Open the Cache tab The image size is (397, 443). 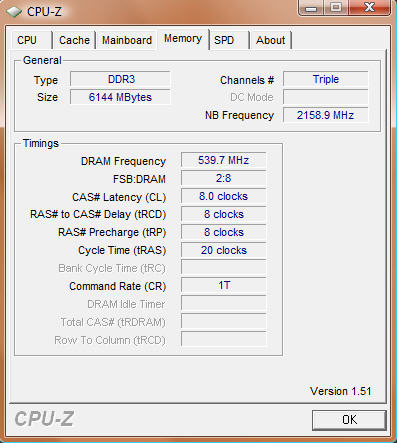(74, 40)
